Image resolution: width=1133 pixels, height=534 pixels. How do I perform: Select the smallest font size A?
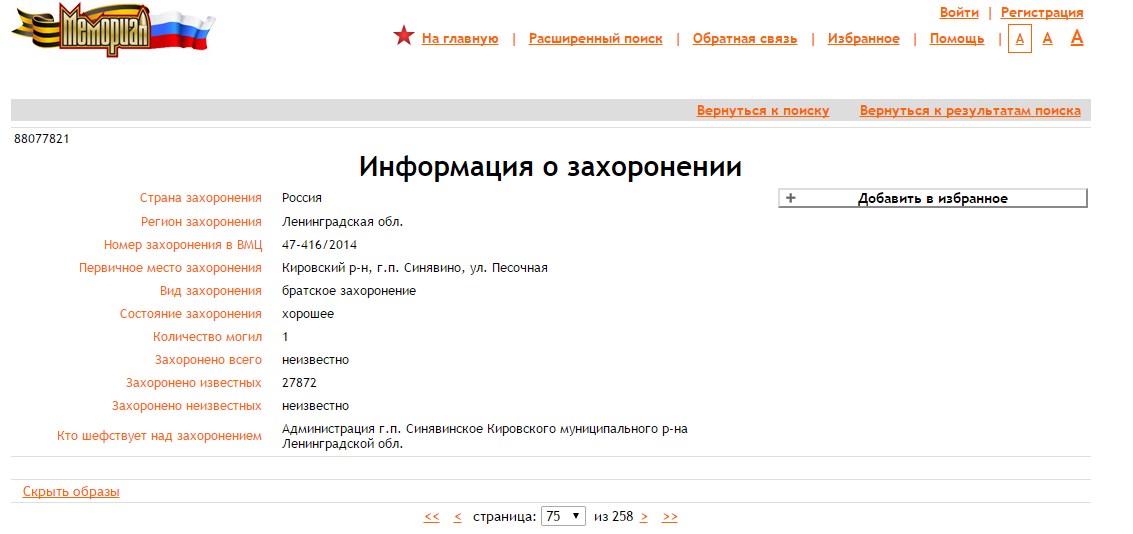pos(1020,39)
